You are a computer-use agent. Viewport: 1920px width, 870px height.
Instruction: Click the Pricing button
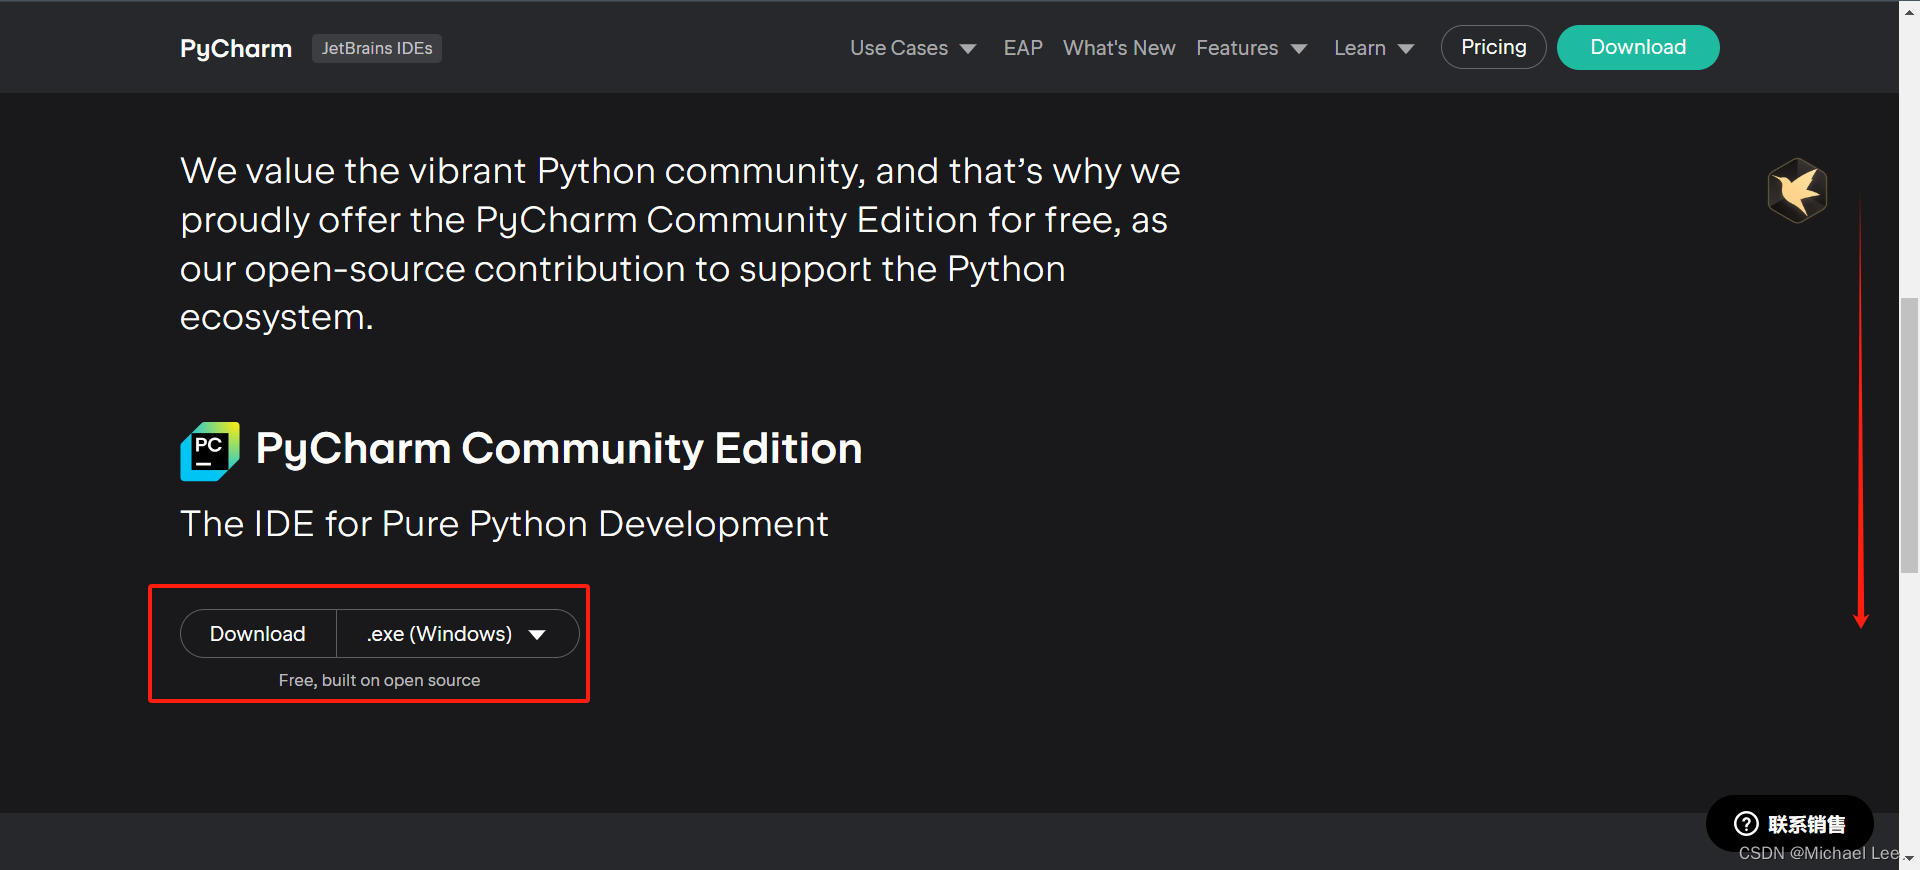1493,47
